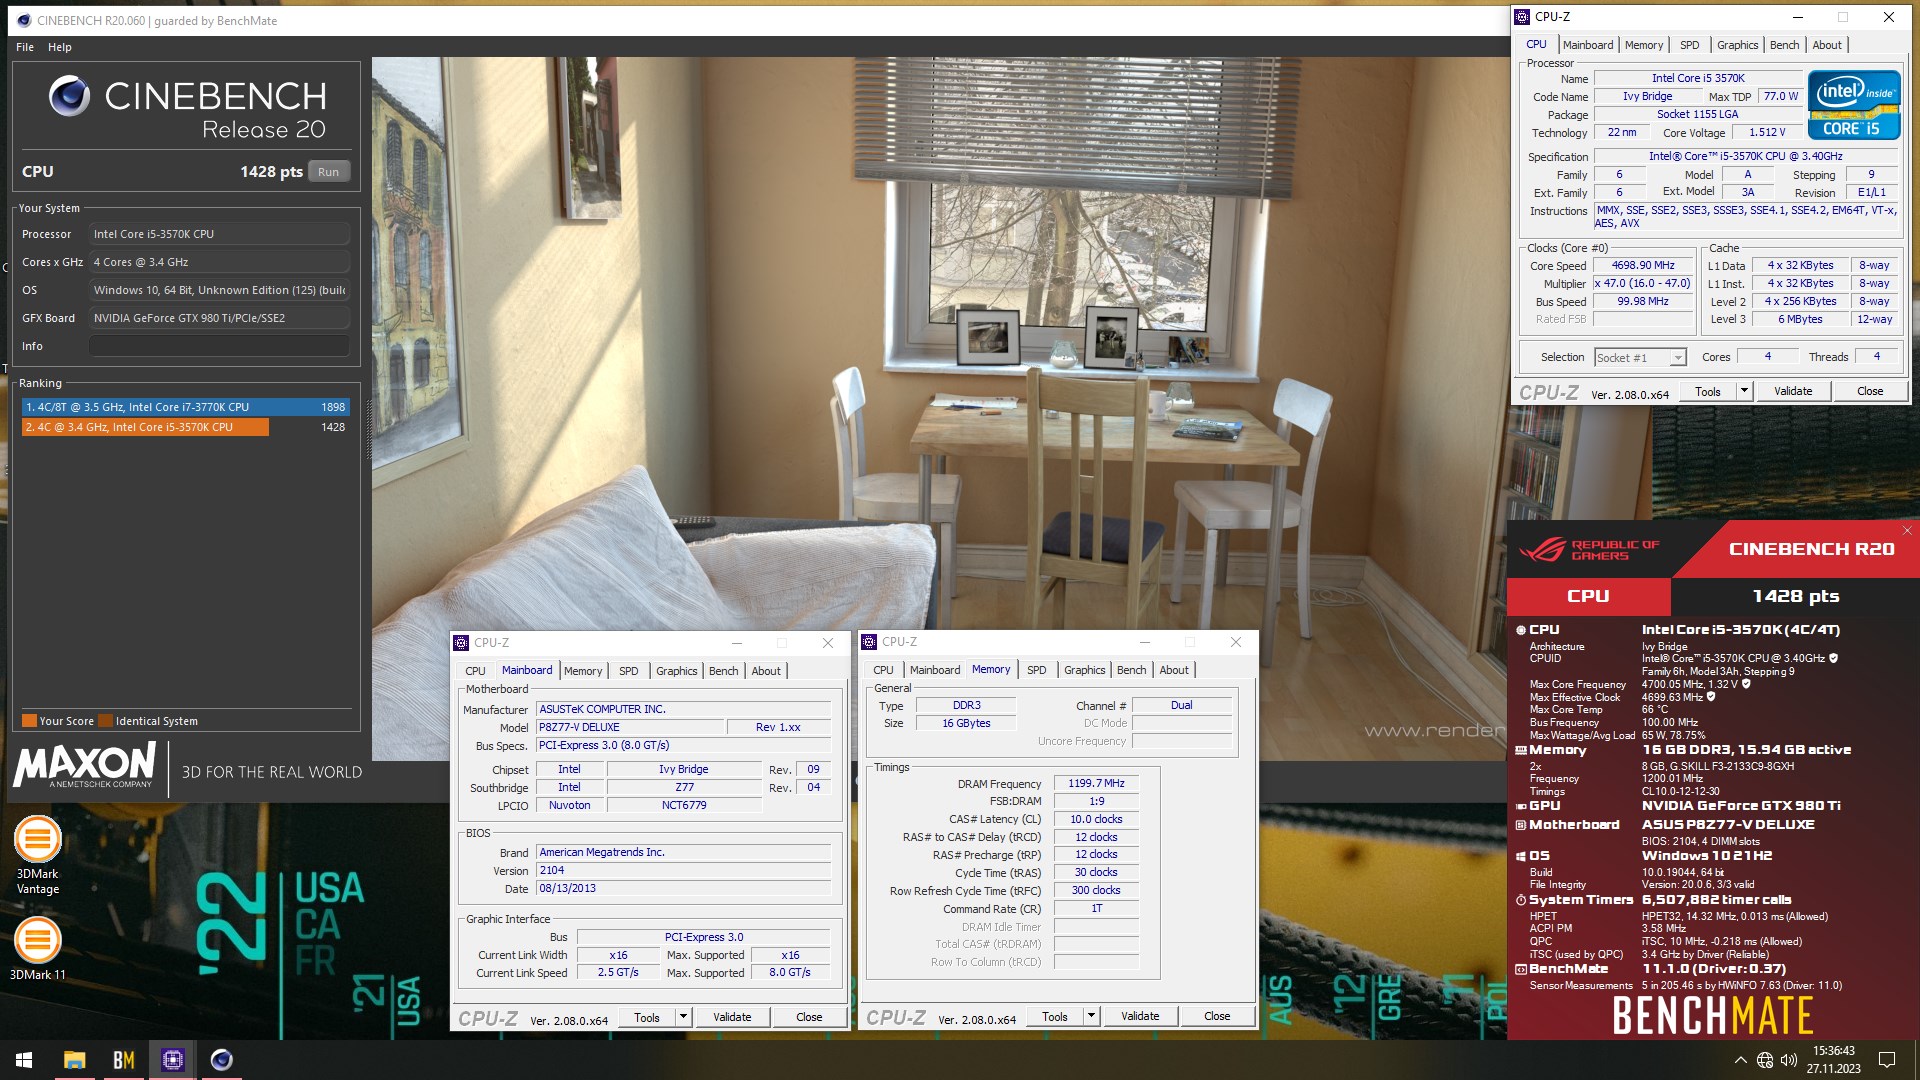Click the motherboard model P8Z77-V DELUXE field
Screen dimensions: 1920x1080
coord(630,727)
